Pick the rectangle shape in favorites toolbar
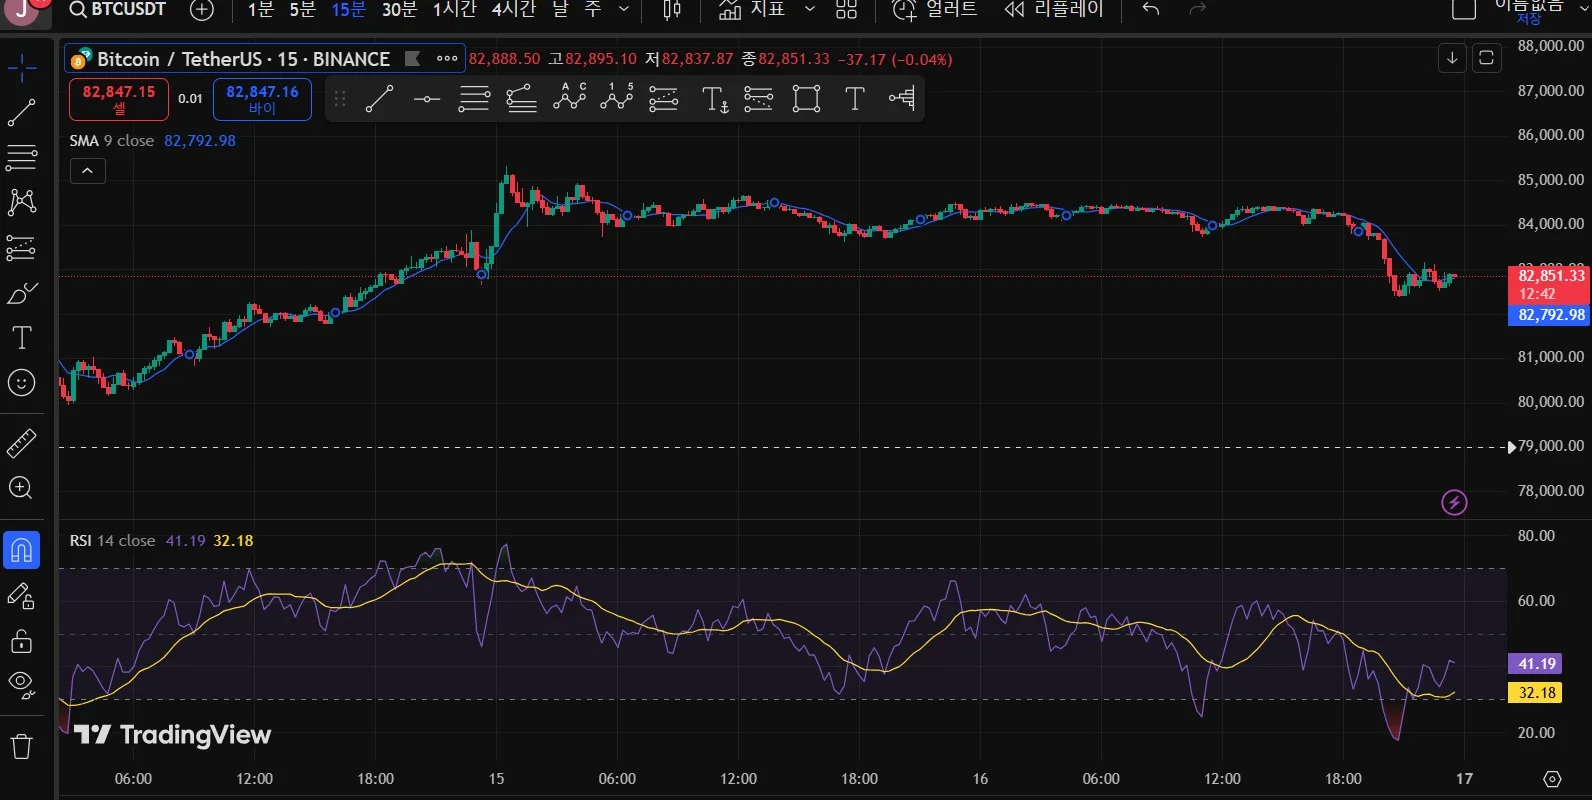Image resolution: width=1592 pixels, height=800 pixels. click(806, 98)
